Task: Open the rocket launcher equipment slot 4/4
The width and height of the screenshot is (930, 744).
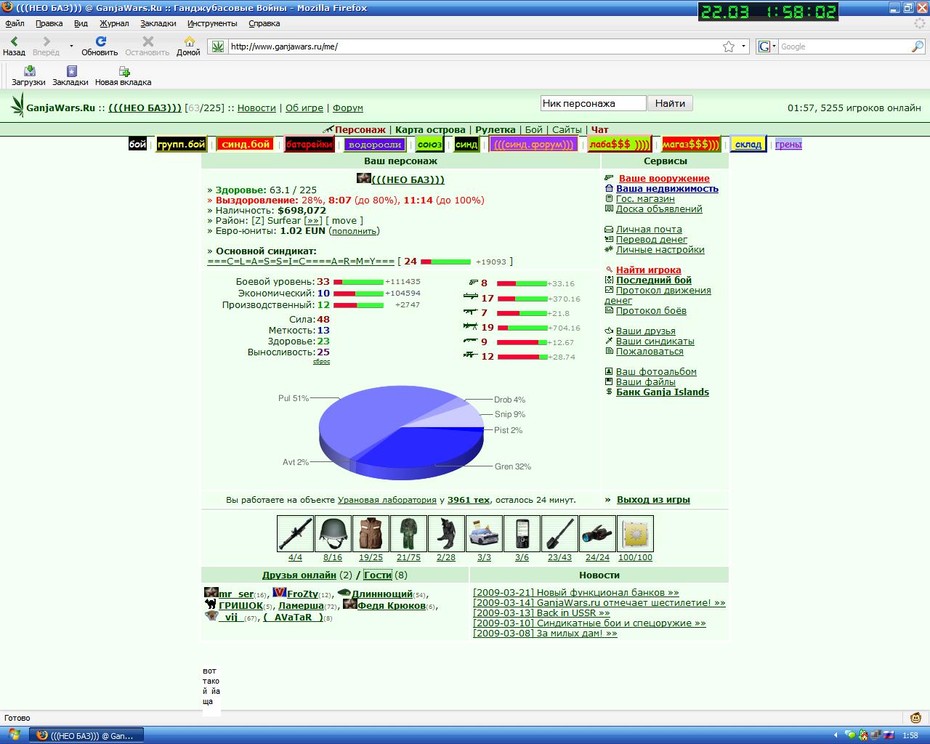Action: pos(295,533)
